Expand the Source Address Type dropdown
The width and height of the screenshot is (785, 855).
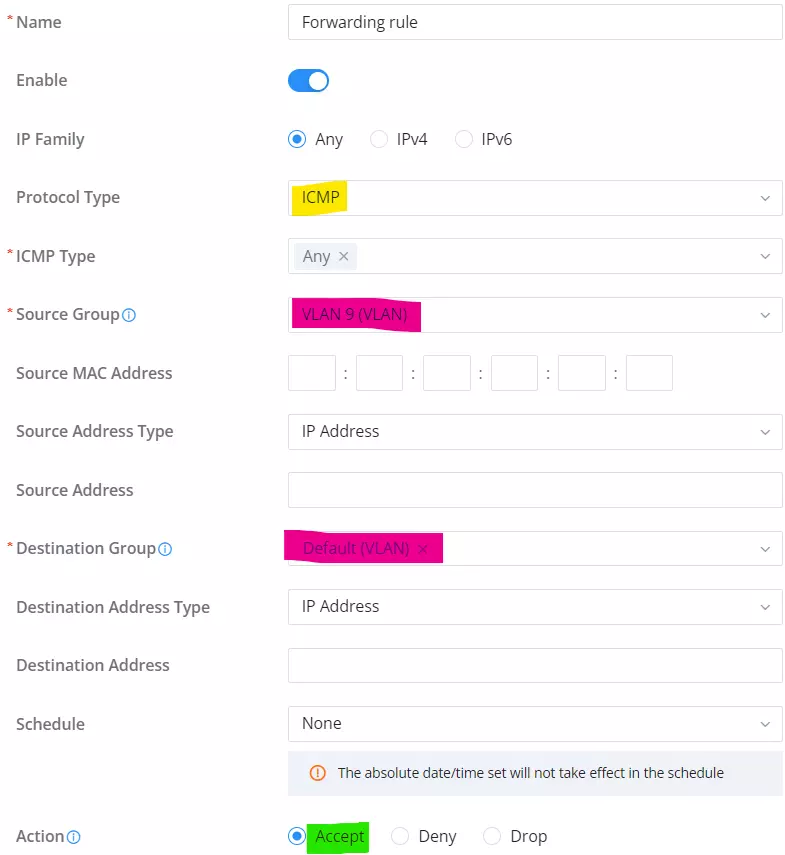[x=535, y=432]
